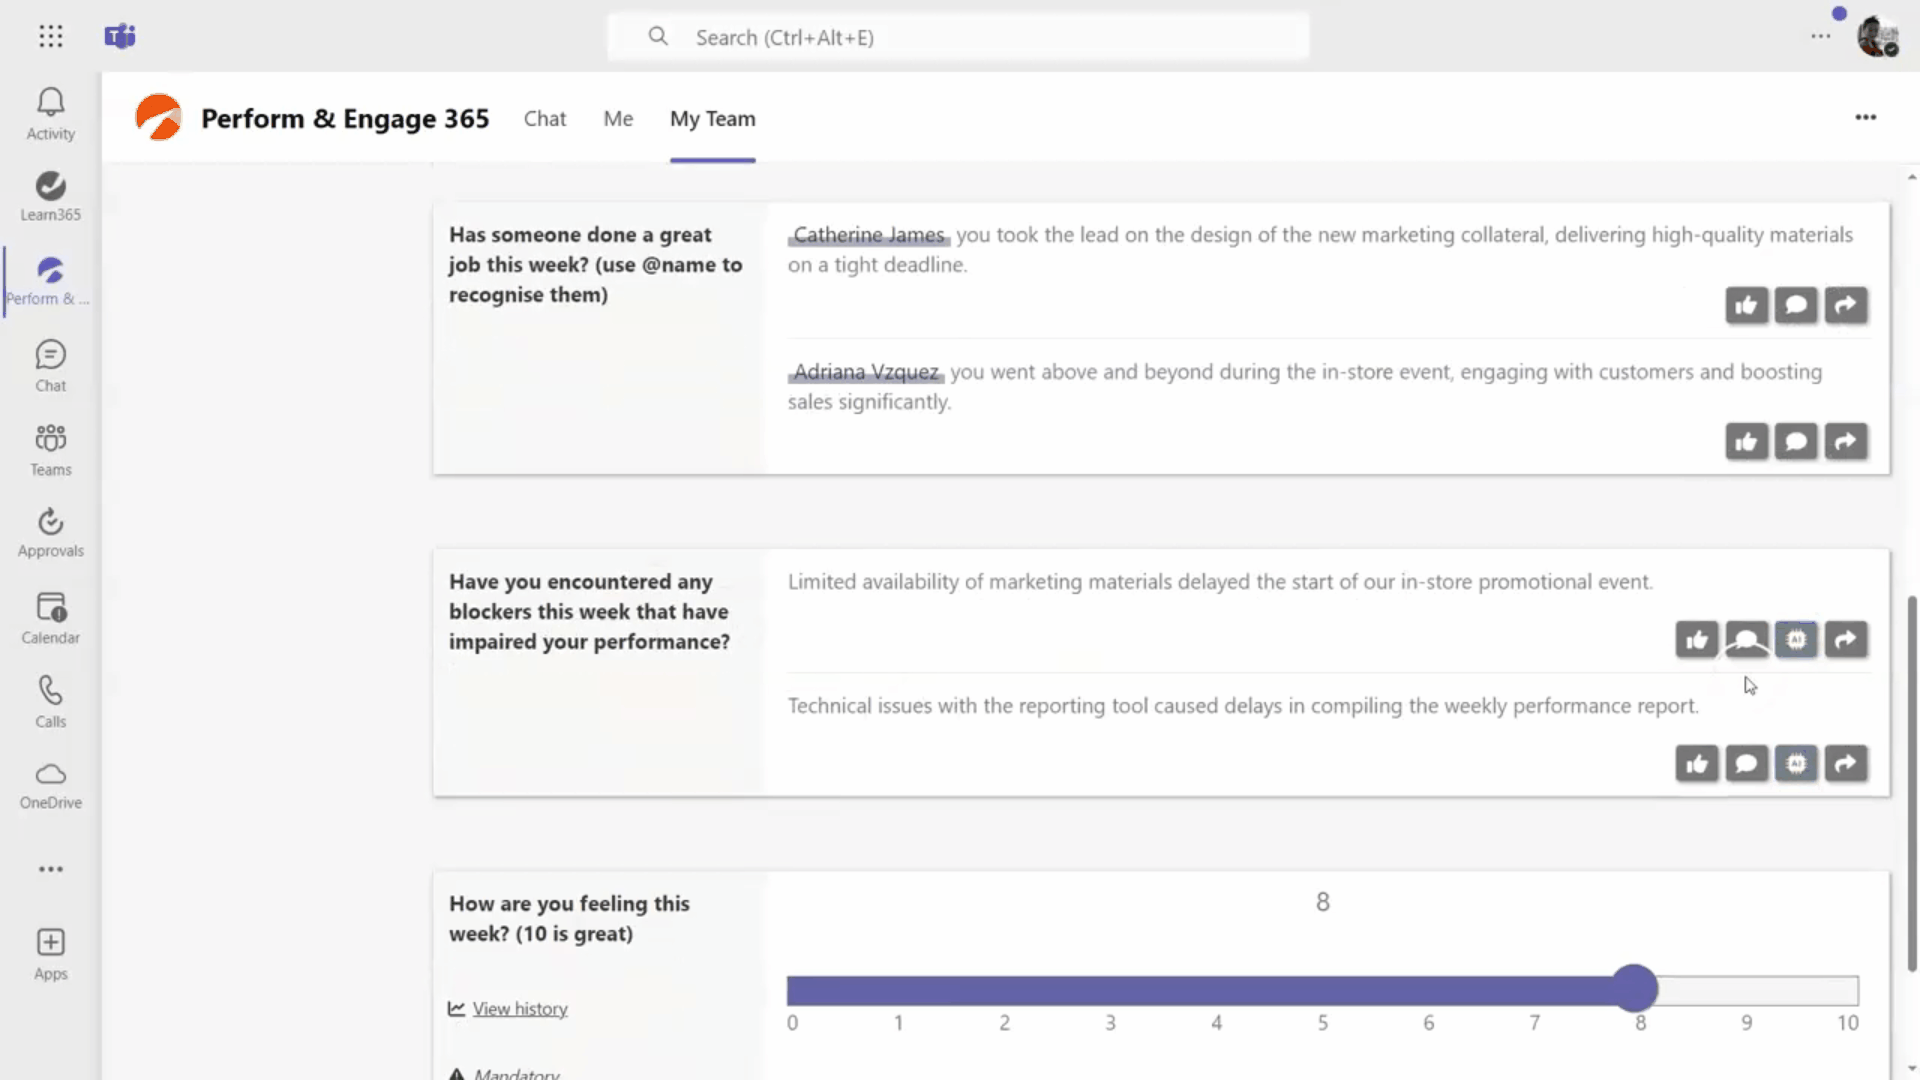
Task: Share the marketing materials blocker response
Action: tap(1845, 640)
